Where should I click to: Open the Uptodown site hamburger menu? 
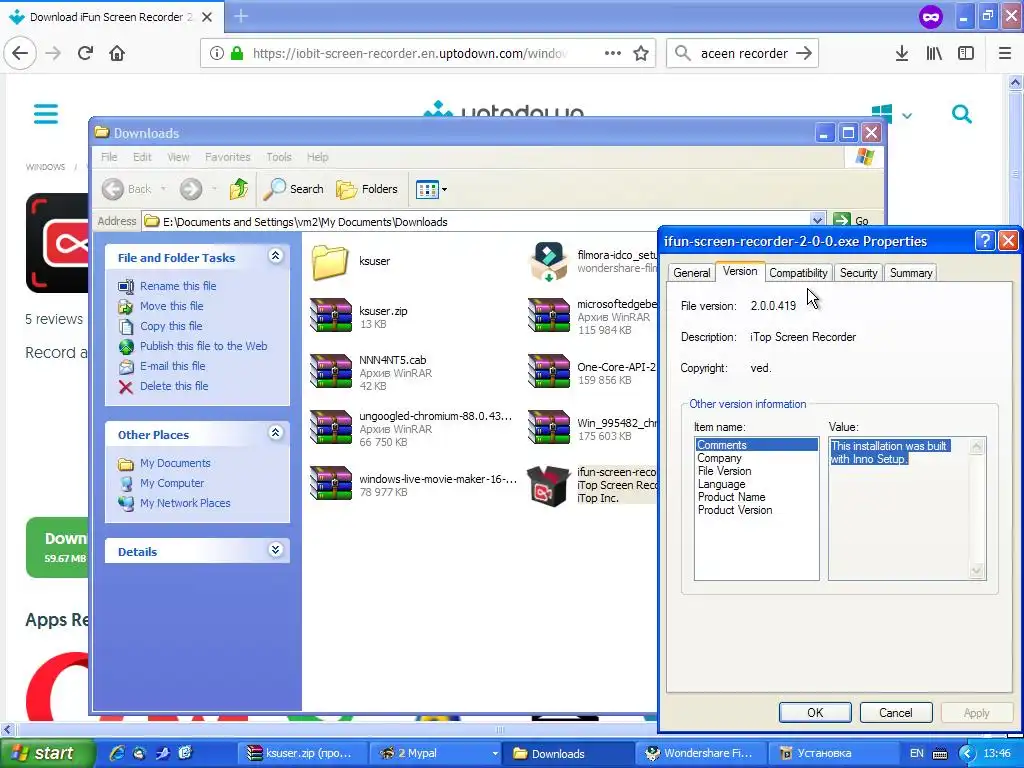(x=46, y=114)
